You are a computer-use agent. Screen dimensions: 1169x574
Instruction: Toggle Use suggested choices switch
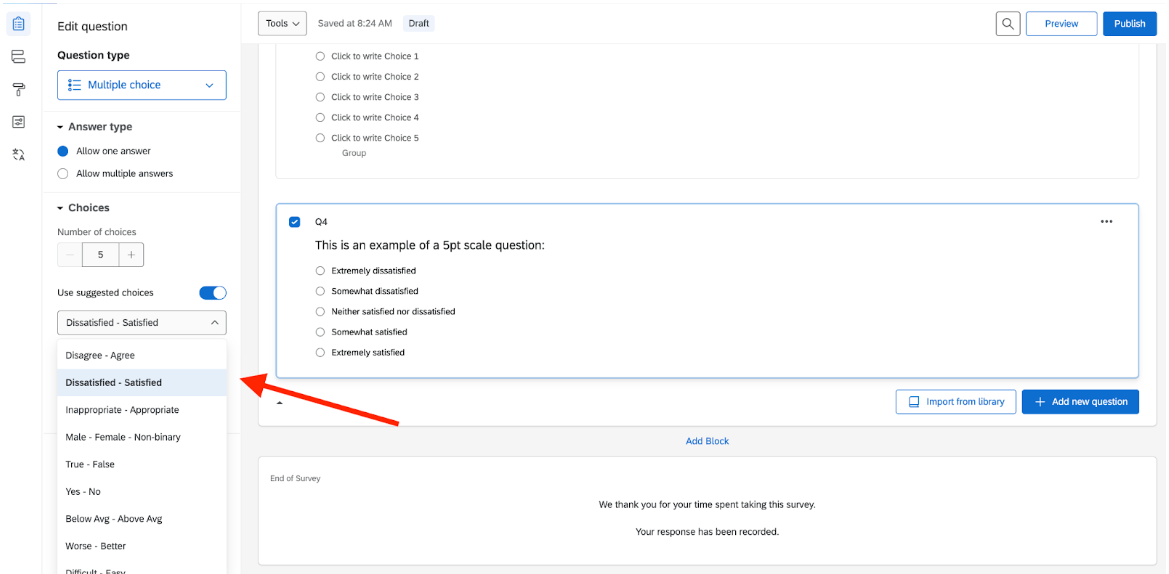(212, 293)
